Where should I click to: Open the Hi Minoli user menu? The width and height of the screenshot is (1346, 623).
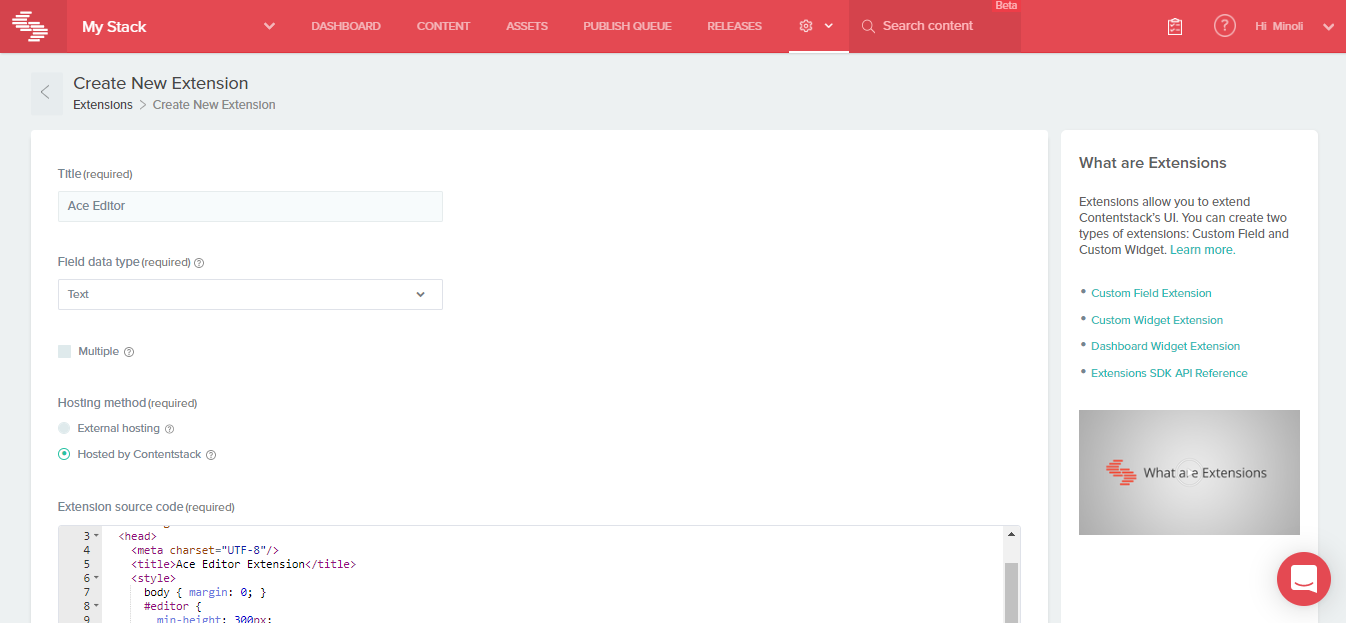coord(1294,26)
